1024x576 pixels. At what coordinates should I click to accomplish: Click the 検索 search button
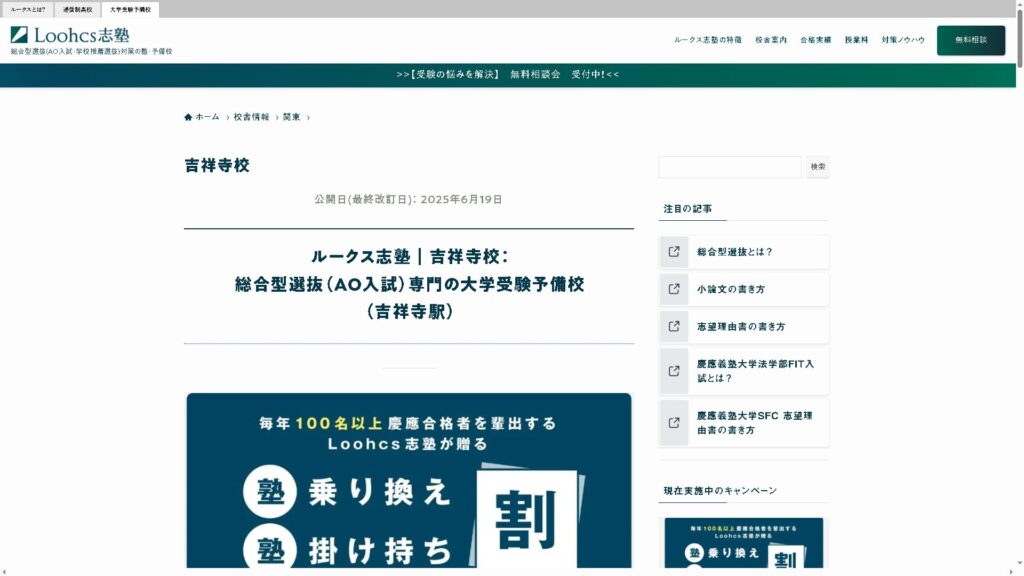click(818, 167)
